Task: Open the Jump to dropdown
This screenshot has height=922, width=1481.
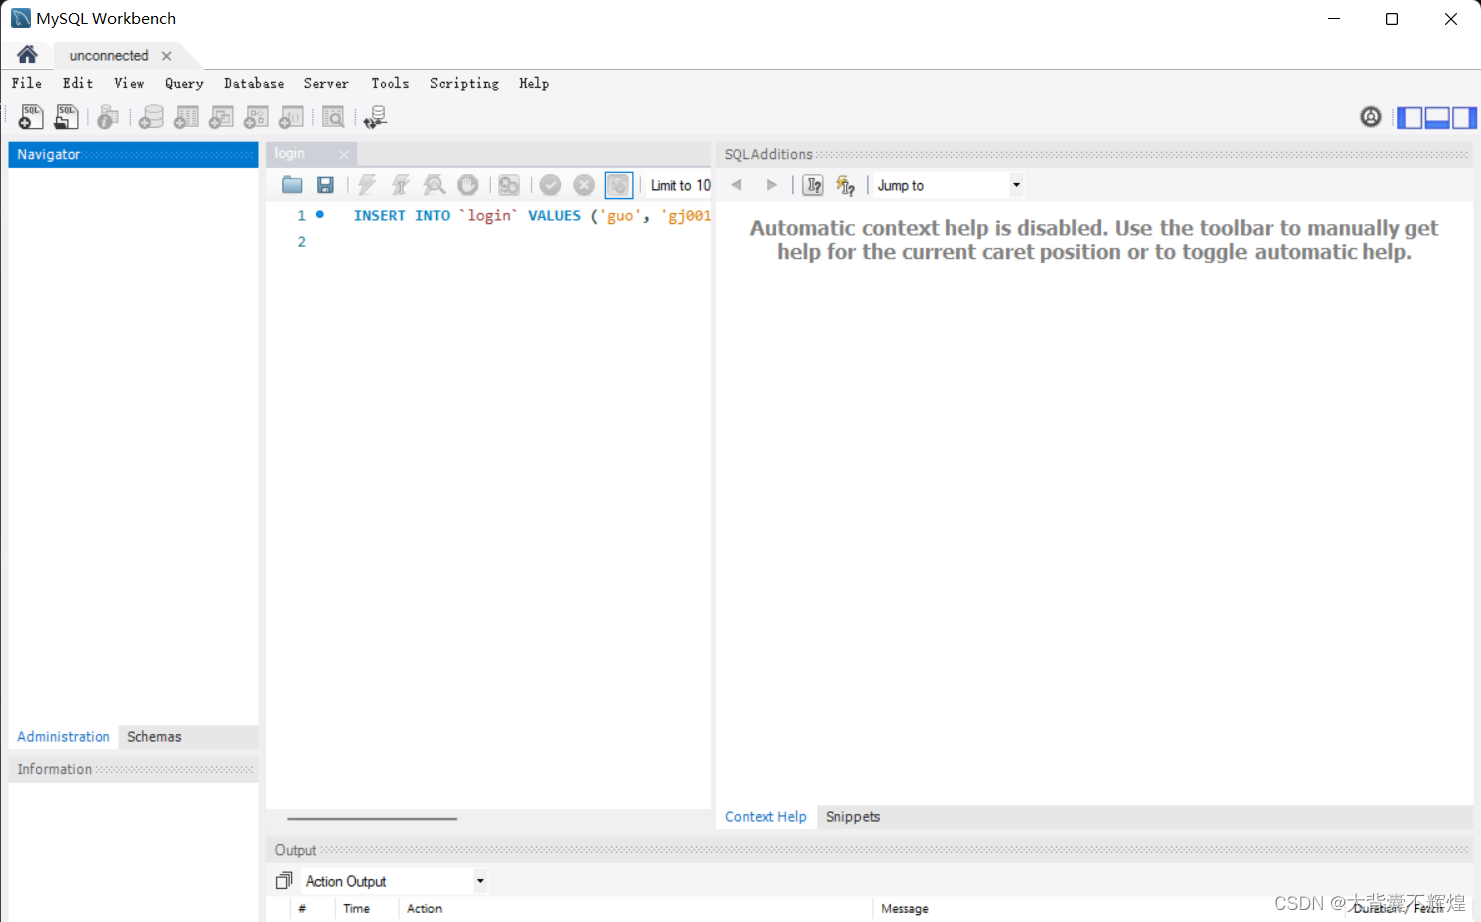Action: point(1015,184)
